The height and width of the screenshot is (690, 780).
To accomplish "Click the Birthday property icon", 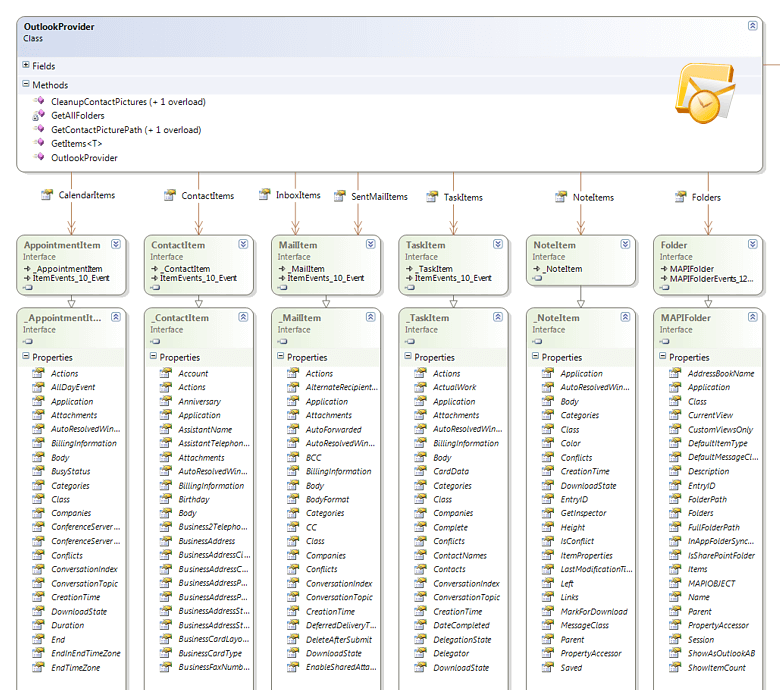I will pyautogui.click(x=166, y=499).
